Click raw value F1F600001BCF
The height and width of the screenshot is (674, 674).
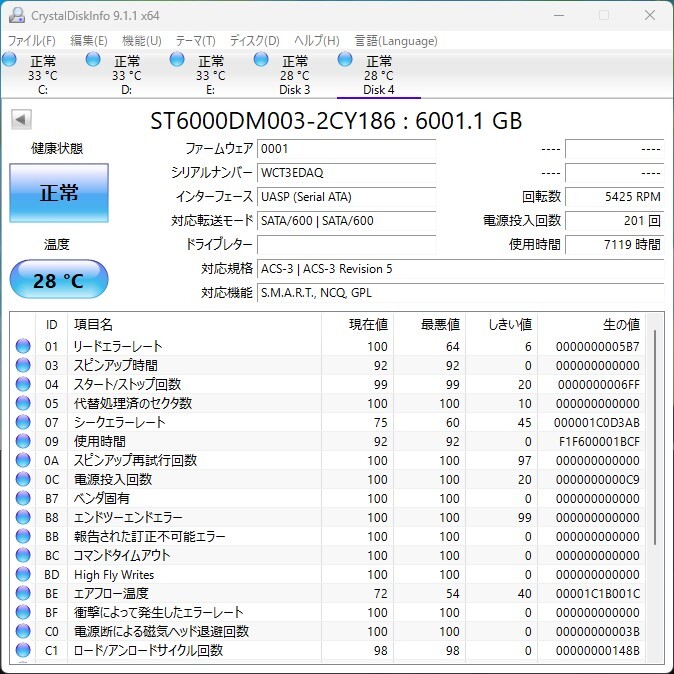pos(599,441)
